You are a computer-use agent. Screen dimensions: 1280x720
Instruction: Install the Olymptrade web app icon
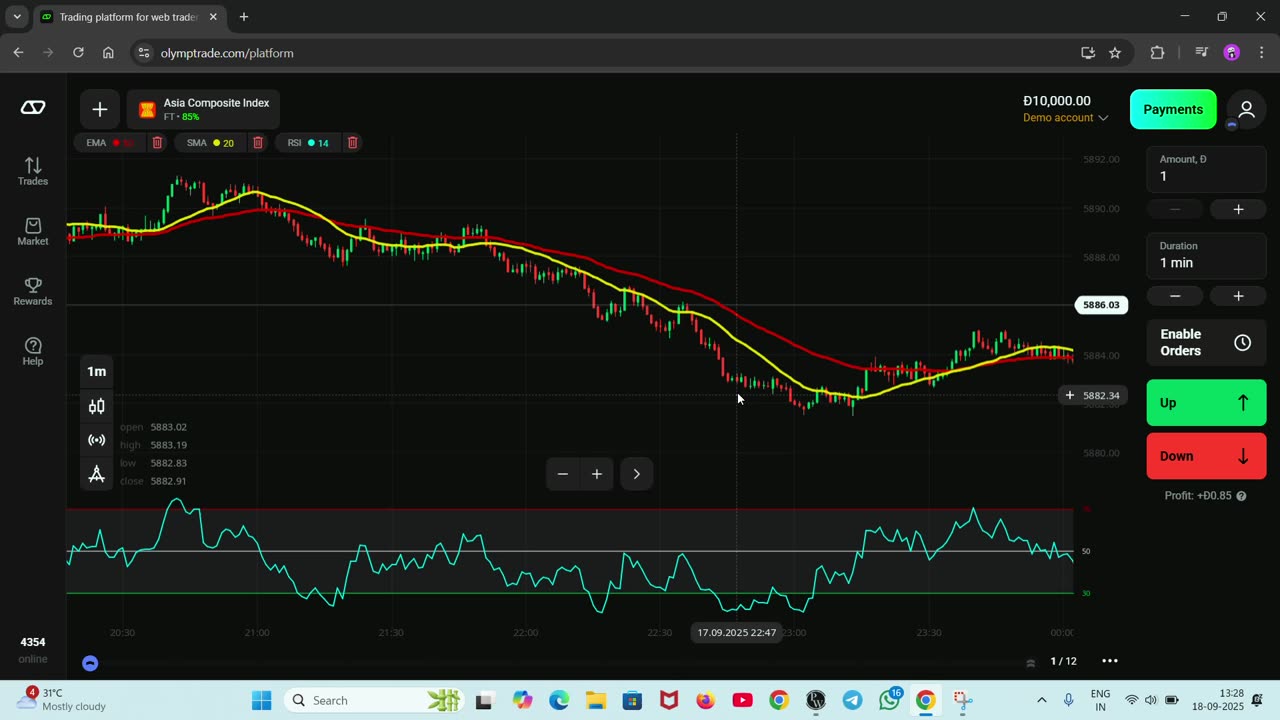(x=1088, y=53)
